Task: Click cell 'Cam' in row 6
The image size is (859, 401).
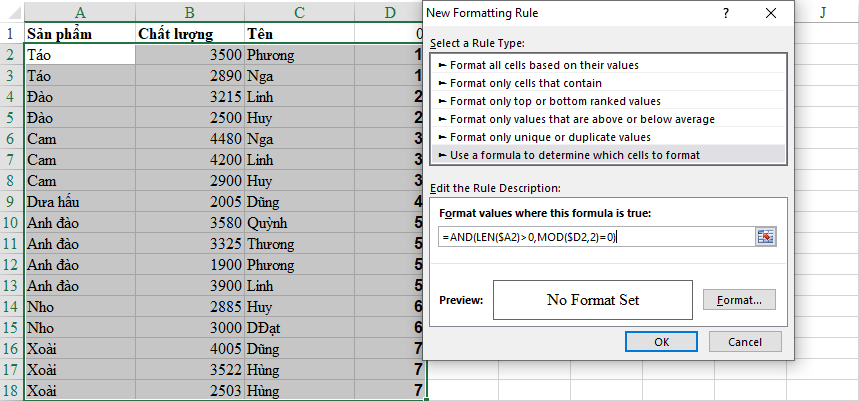Action: coord(80,139)
